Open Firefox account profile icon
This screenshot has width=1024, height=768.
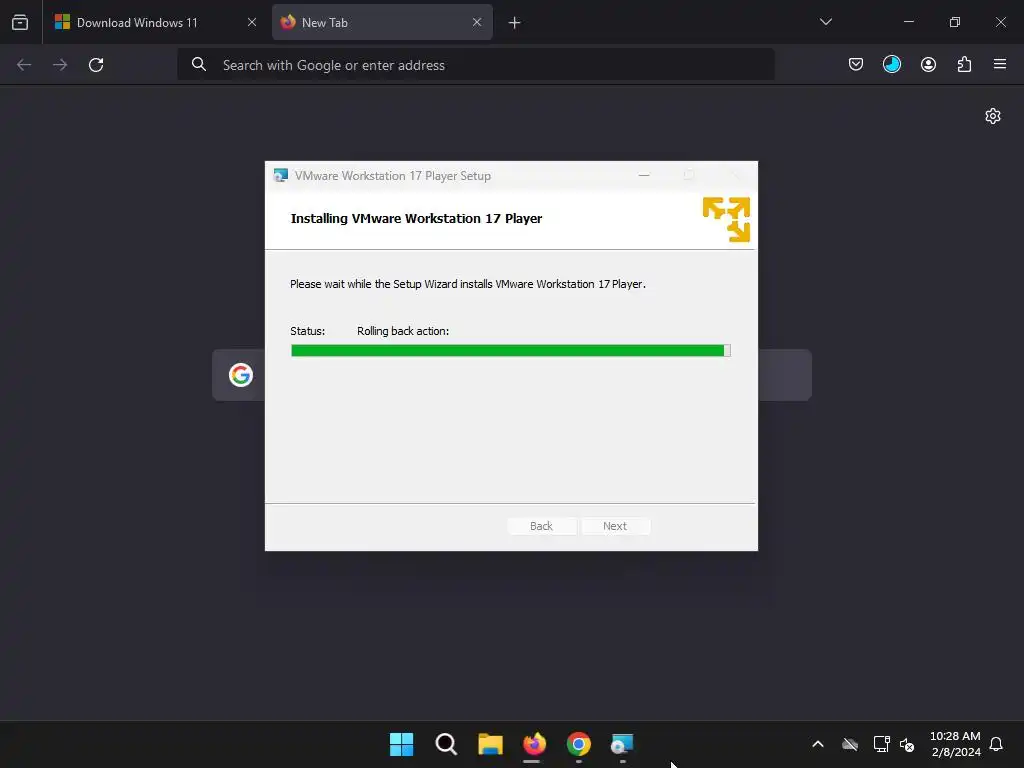928,64
